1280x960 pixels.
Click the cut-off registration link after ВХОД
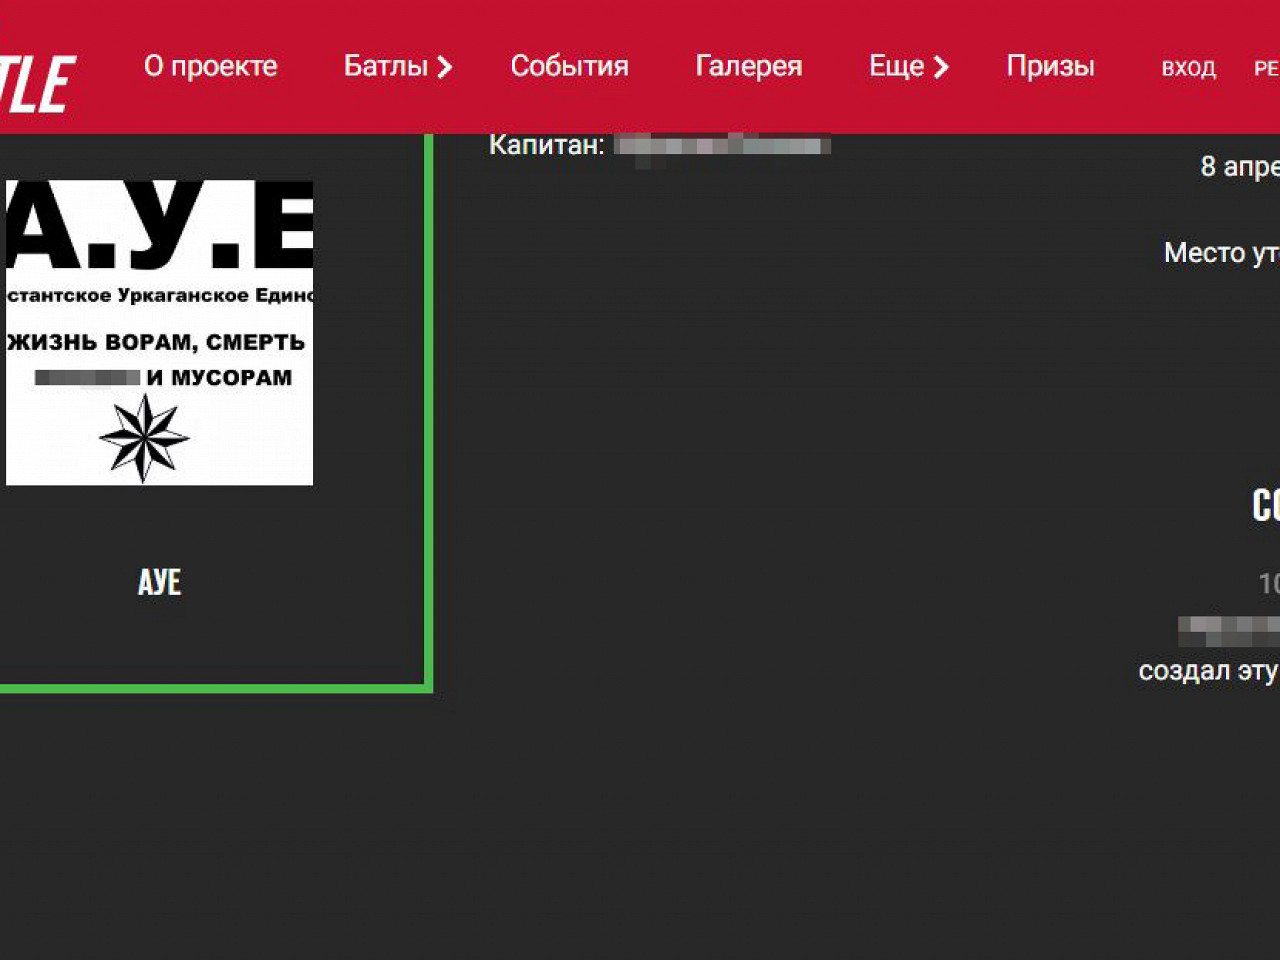point(1266,68)
